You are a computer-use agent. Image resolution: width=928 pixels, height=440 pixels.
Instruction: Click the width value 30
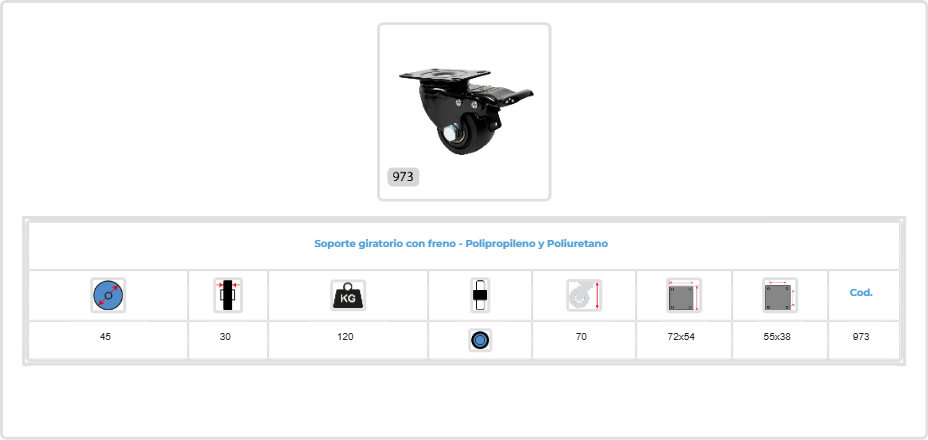pyautogui.click(x=225, y=336)
